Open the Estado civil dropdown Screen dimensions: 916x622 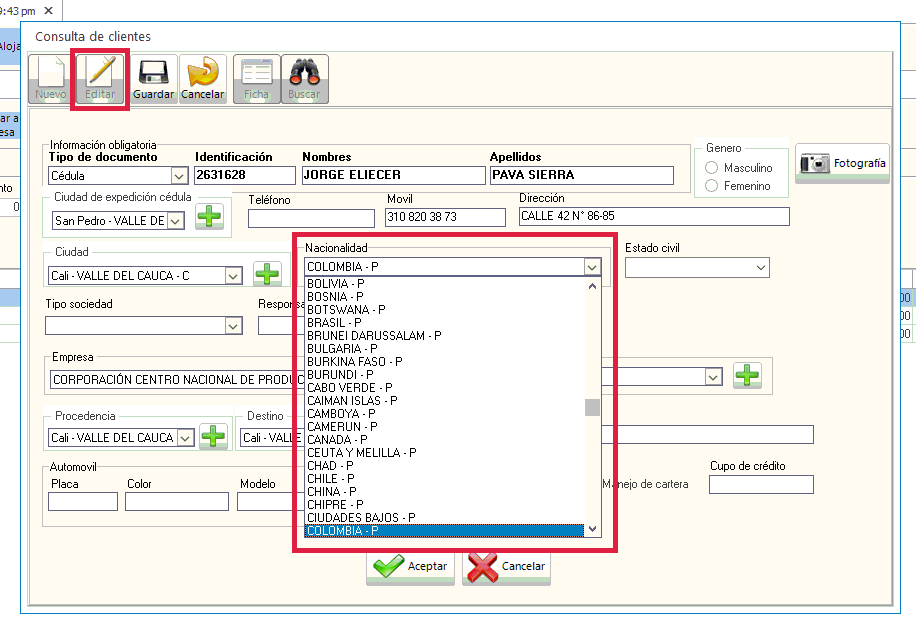click(761, 268)
